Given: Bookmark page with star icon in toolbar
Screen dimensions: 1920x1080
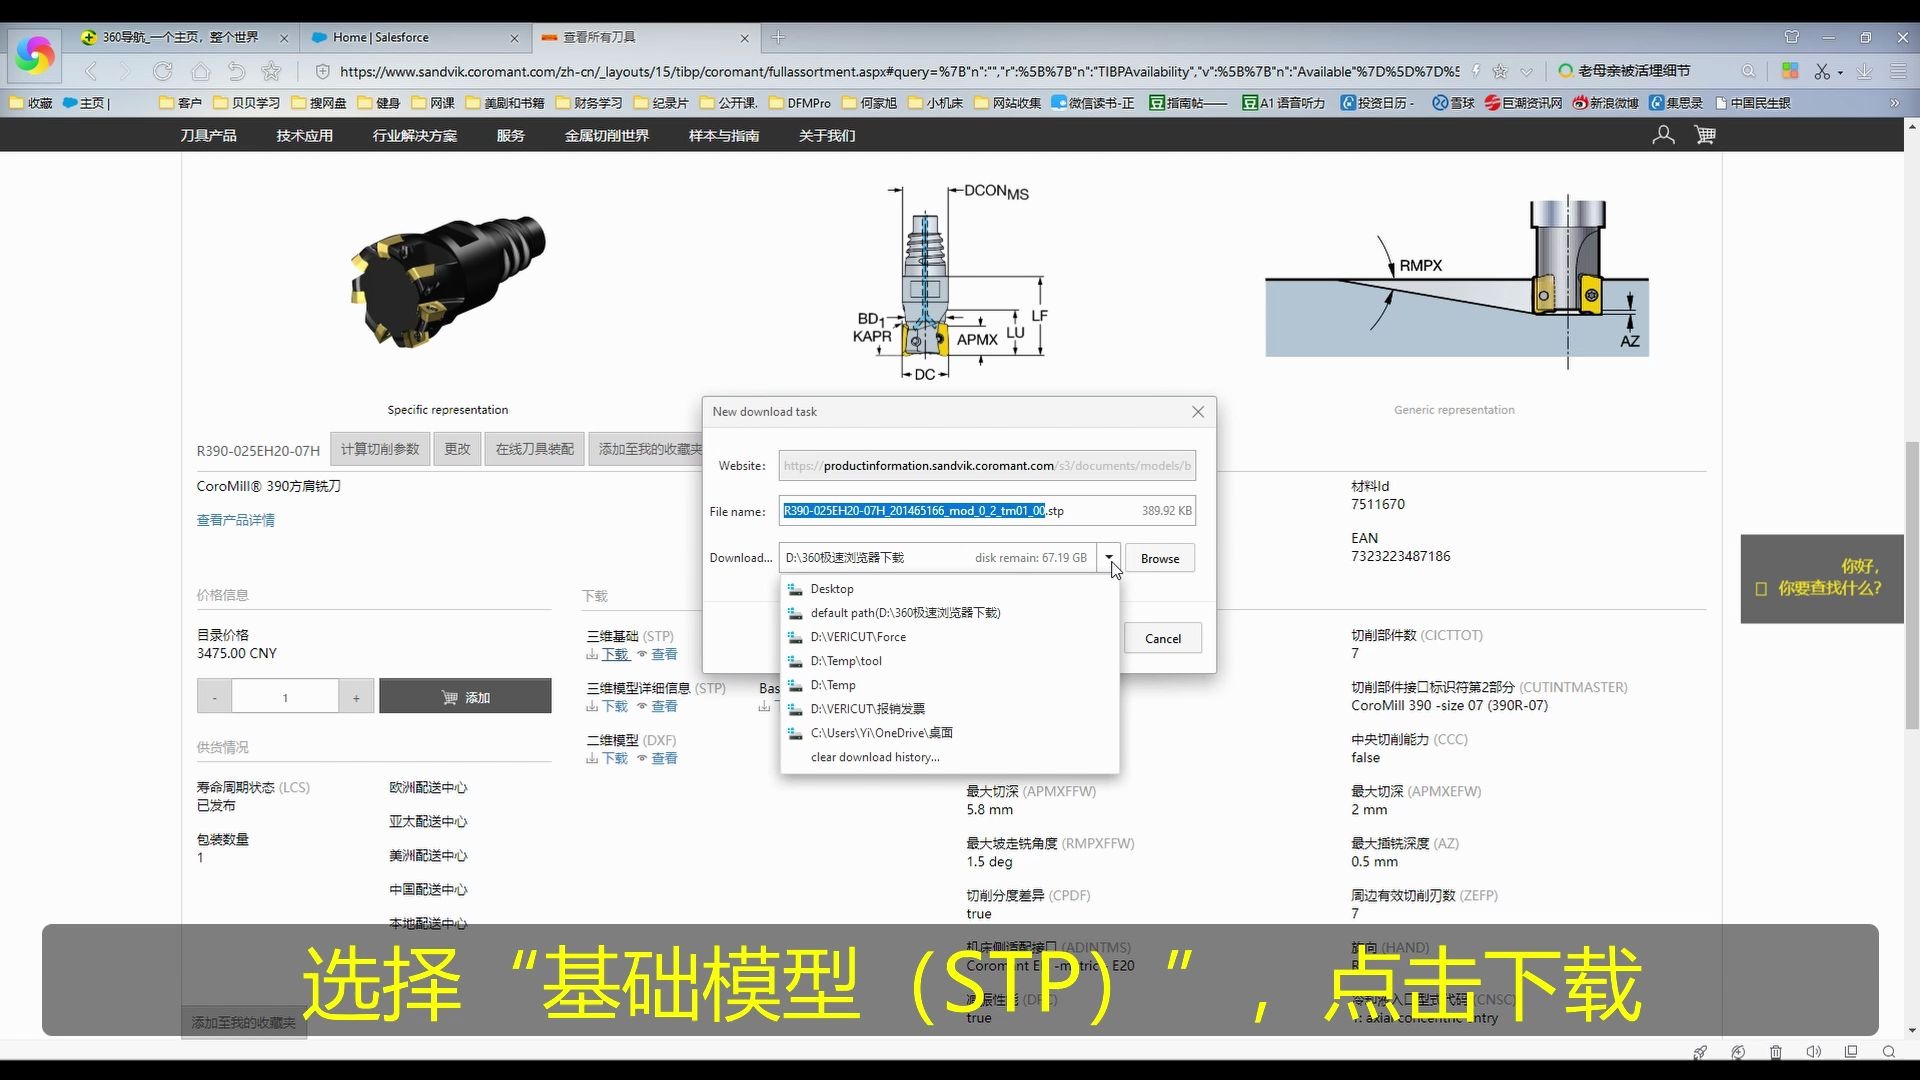Looking at the screenshot, I should click(271, 71).
